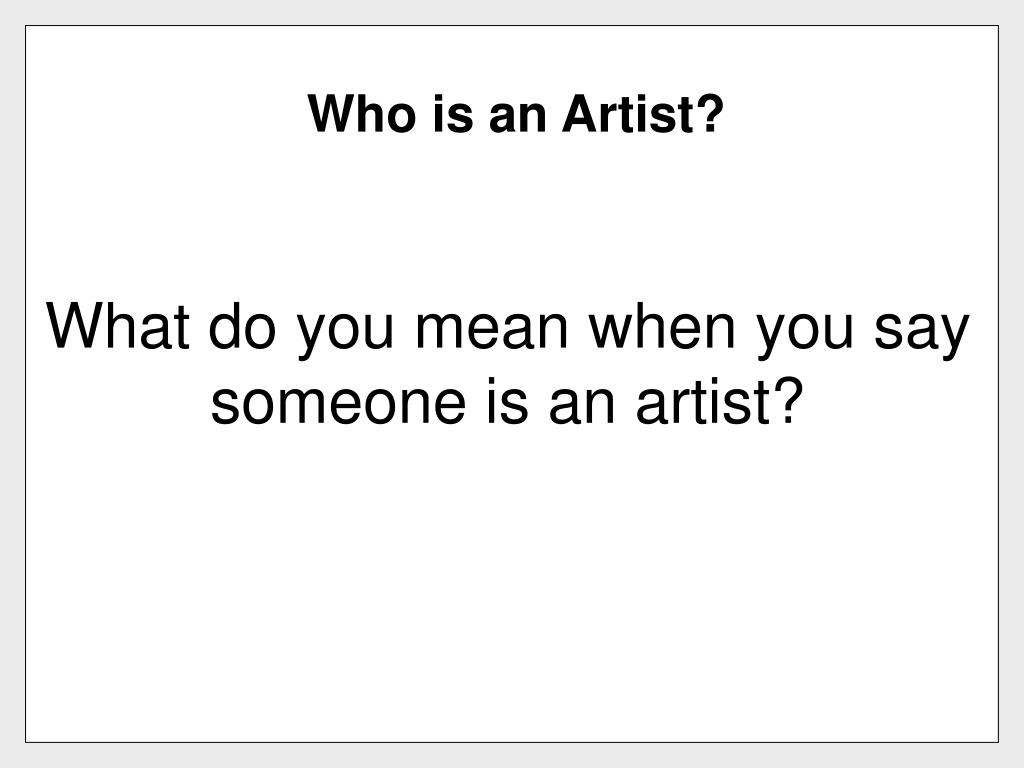1024x768 pixels.
Task: Click the word 'Artist?' in the bold title
Action: (x=643, y=114)
